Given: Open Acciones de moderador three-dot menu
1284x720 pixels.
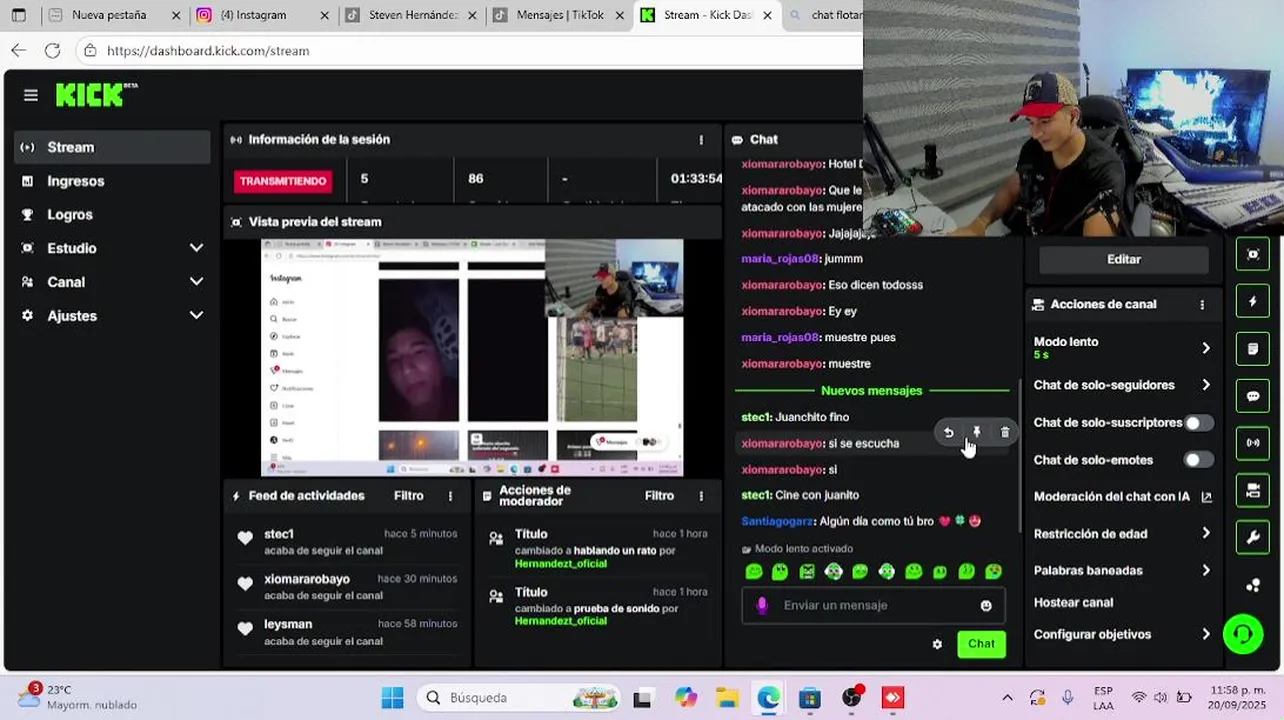Looking at the screenshot, I should coord(701,496).
